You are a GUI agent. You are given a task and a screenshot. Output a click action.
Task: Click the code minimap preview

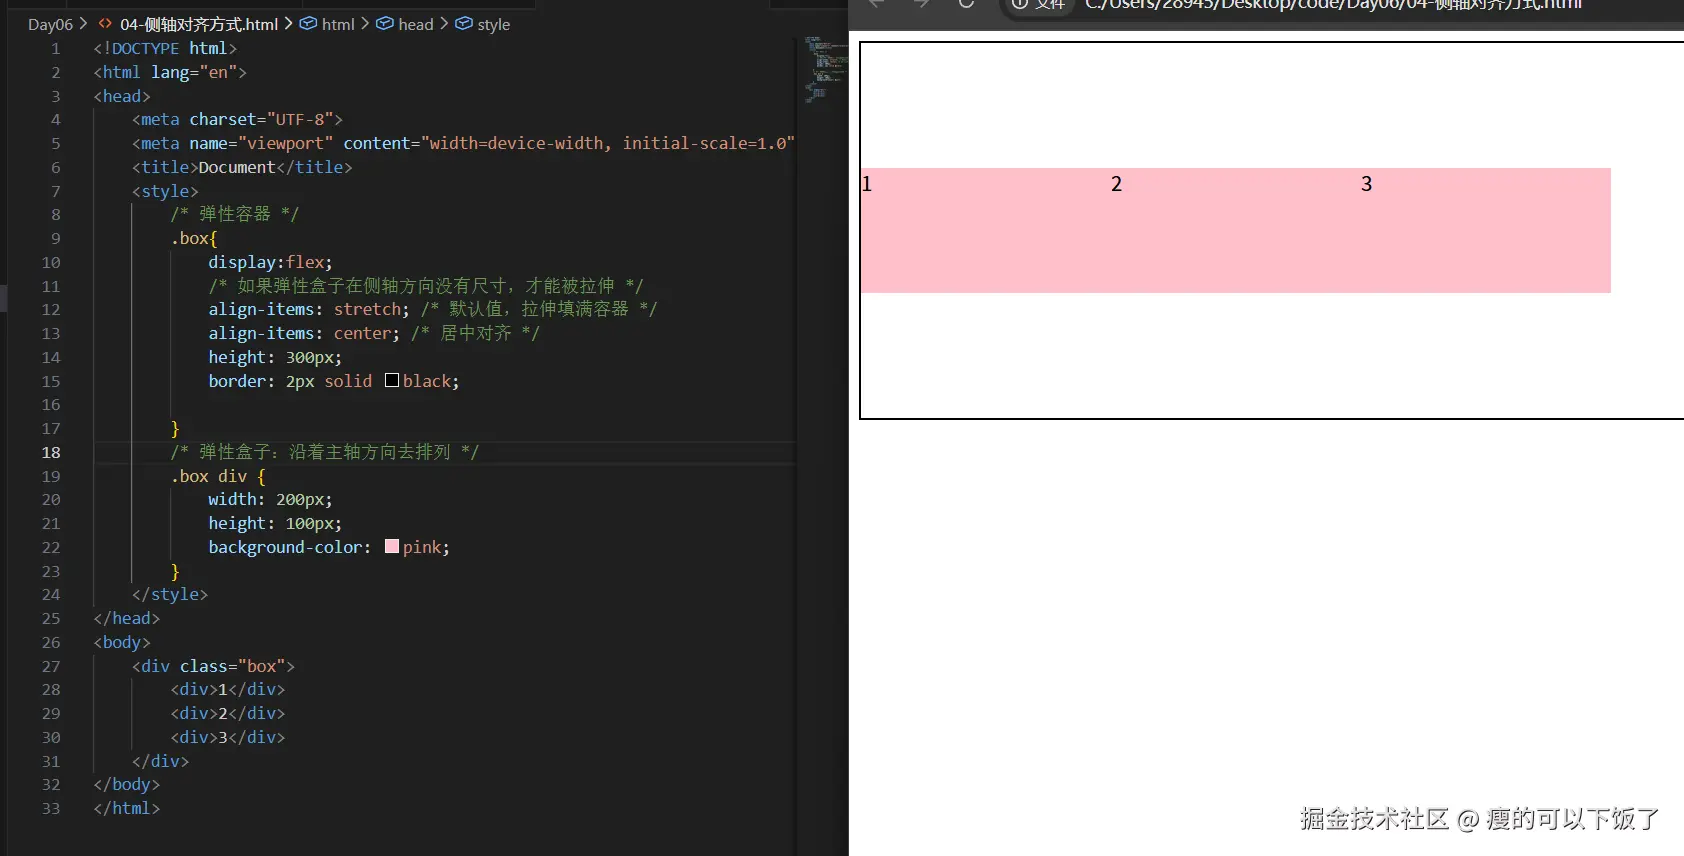tap(825, 70)
